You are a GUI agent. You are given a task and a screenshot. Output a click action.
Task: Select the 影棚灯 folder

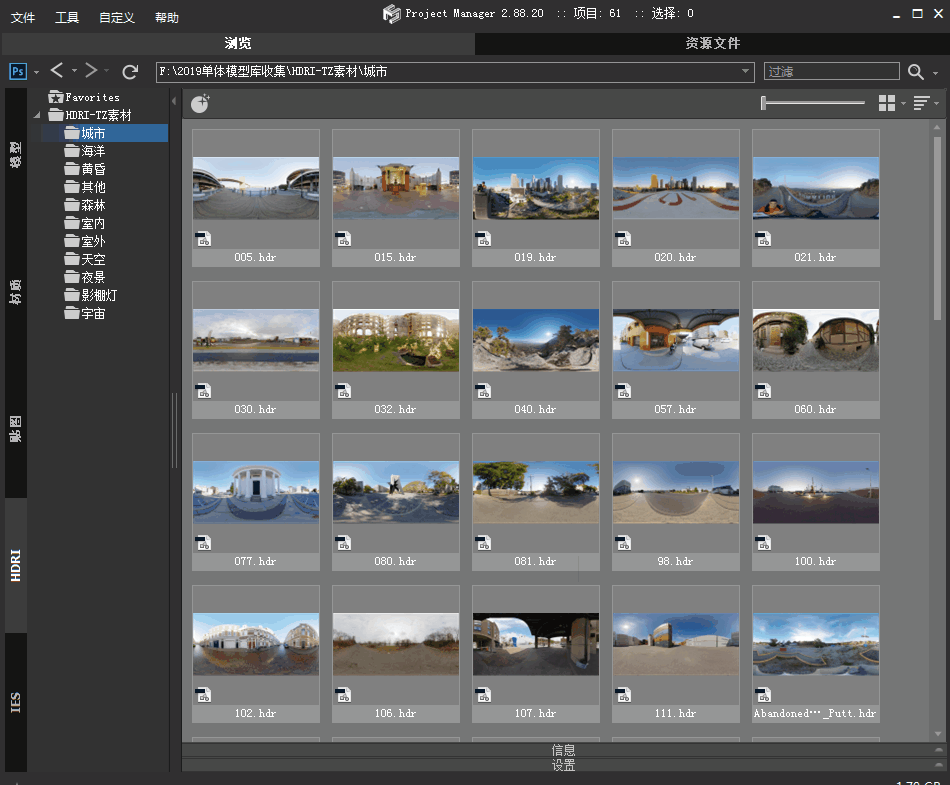click(x=91, y=296)
